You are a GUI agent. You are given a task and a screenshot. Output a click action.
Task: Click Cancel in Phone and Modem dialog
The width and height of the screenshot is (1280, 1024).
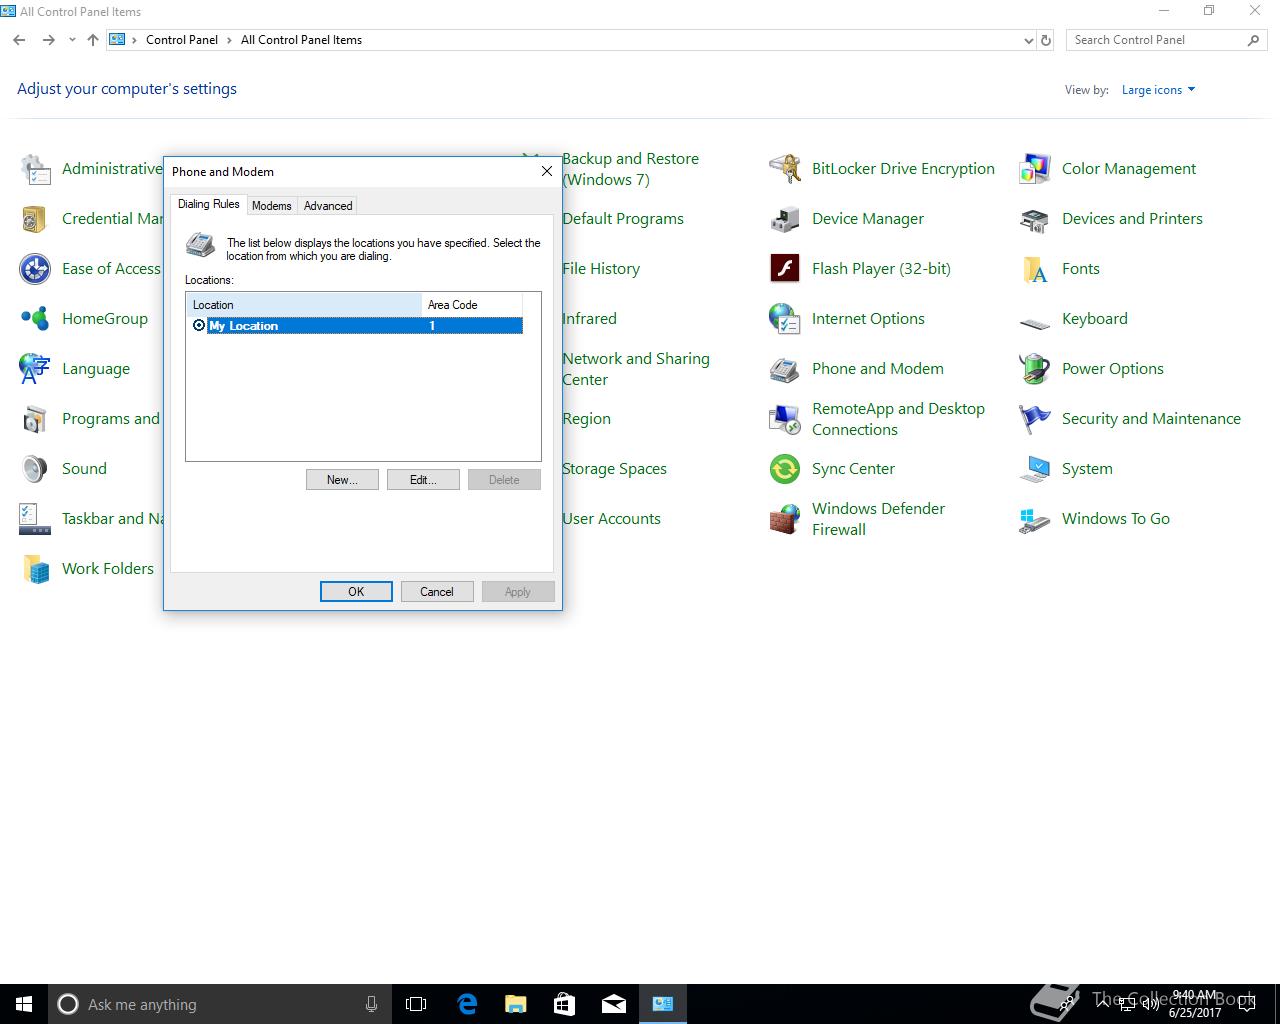pos(437,592)
